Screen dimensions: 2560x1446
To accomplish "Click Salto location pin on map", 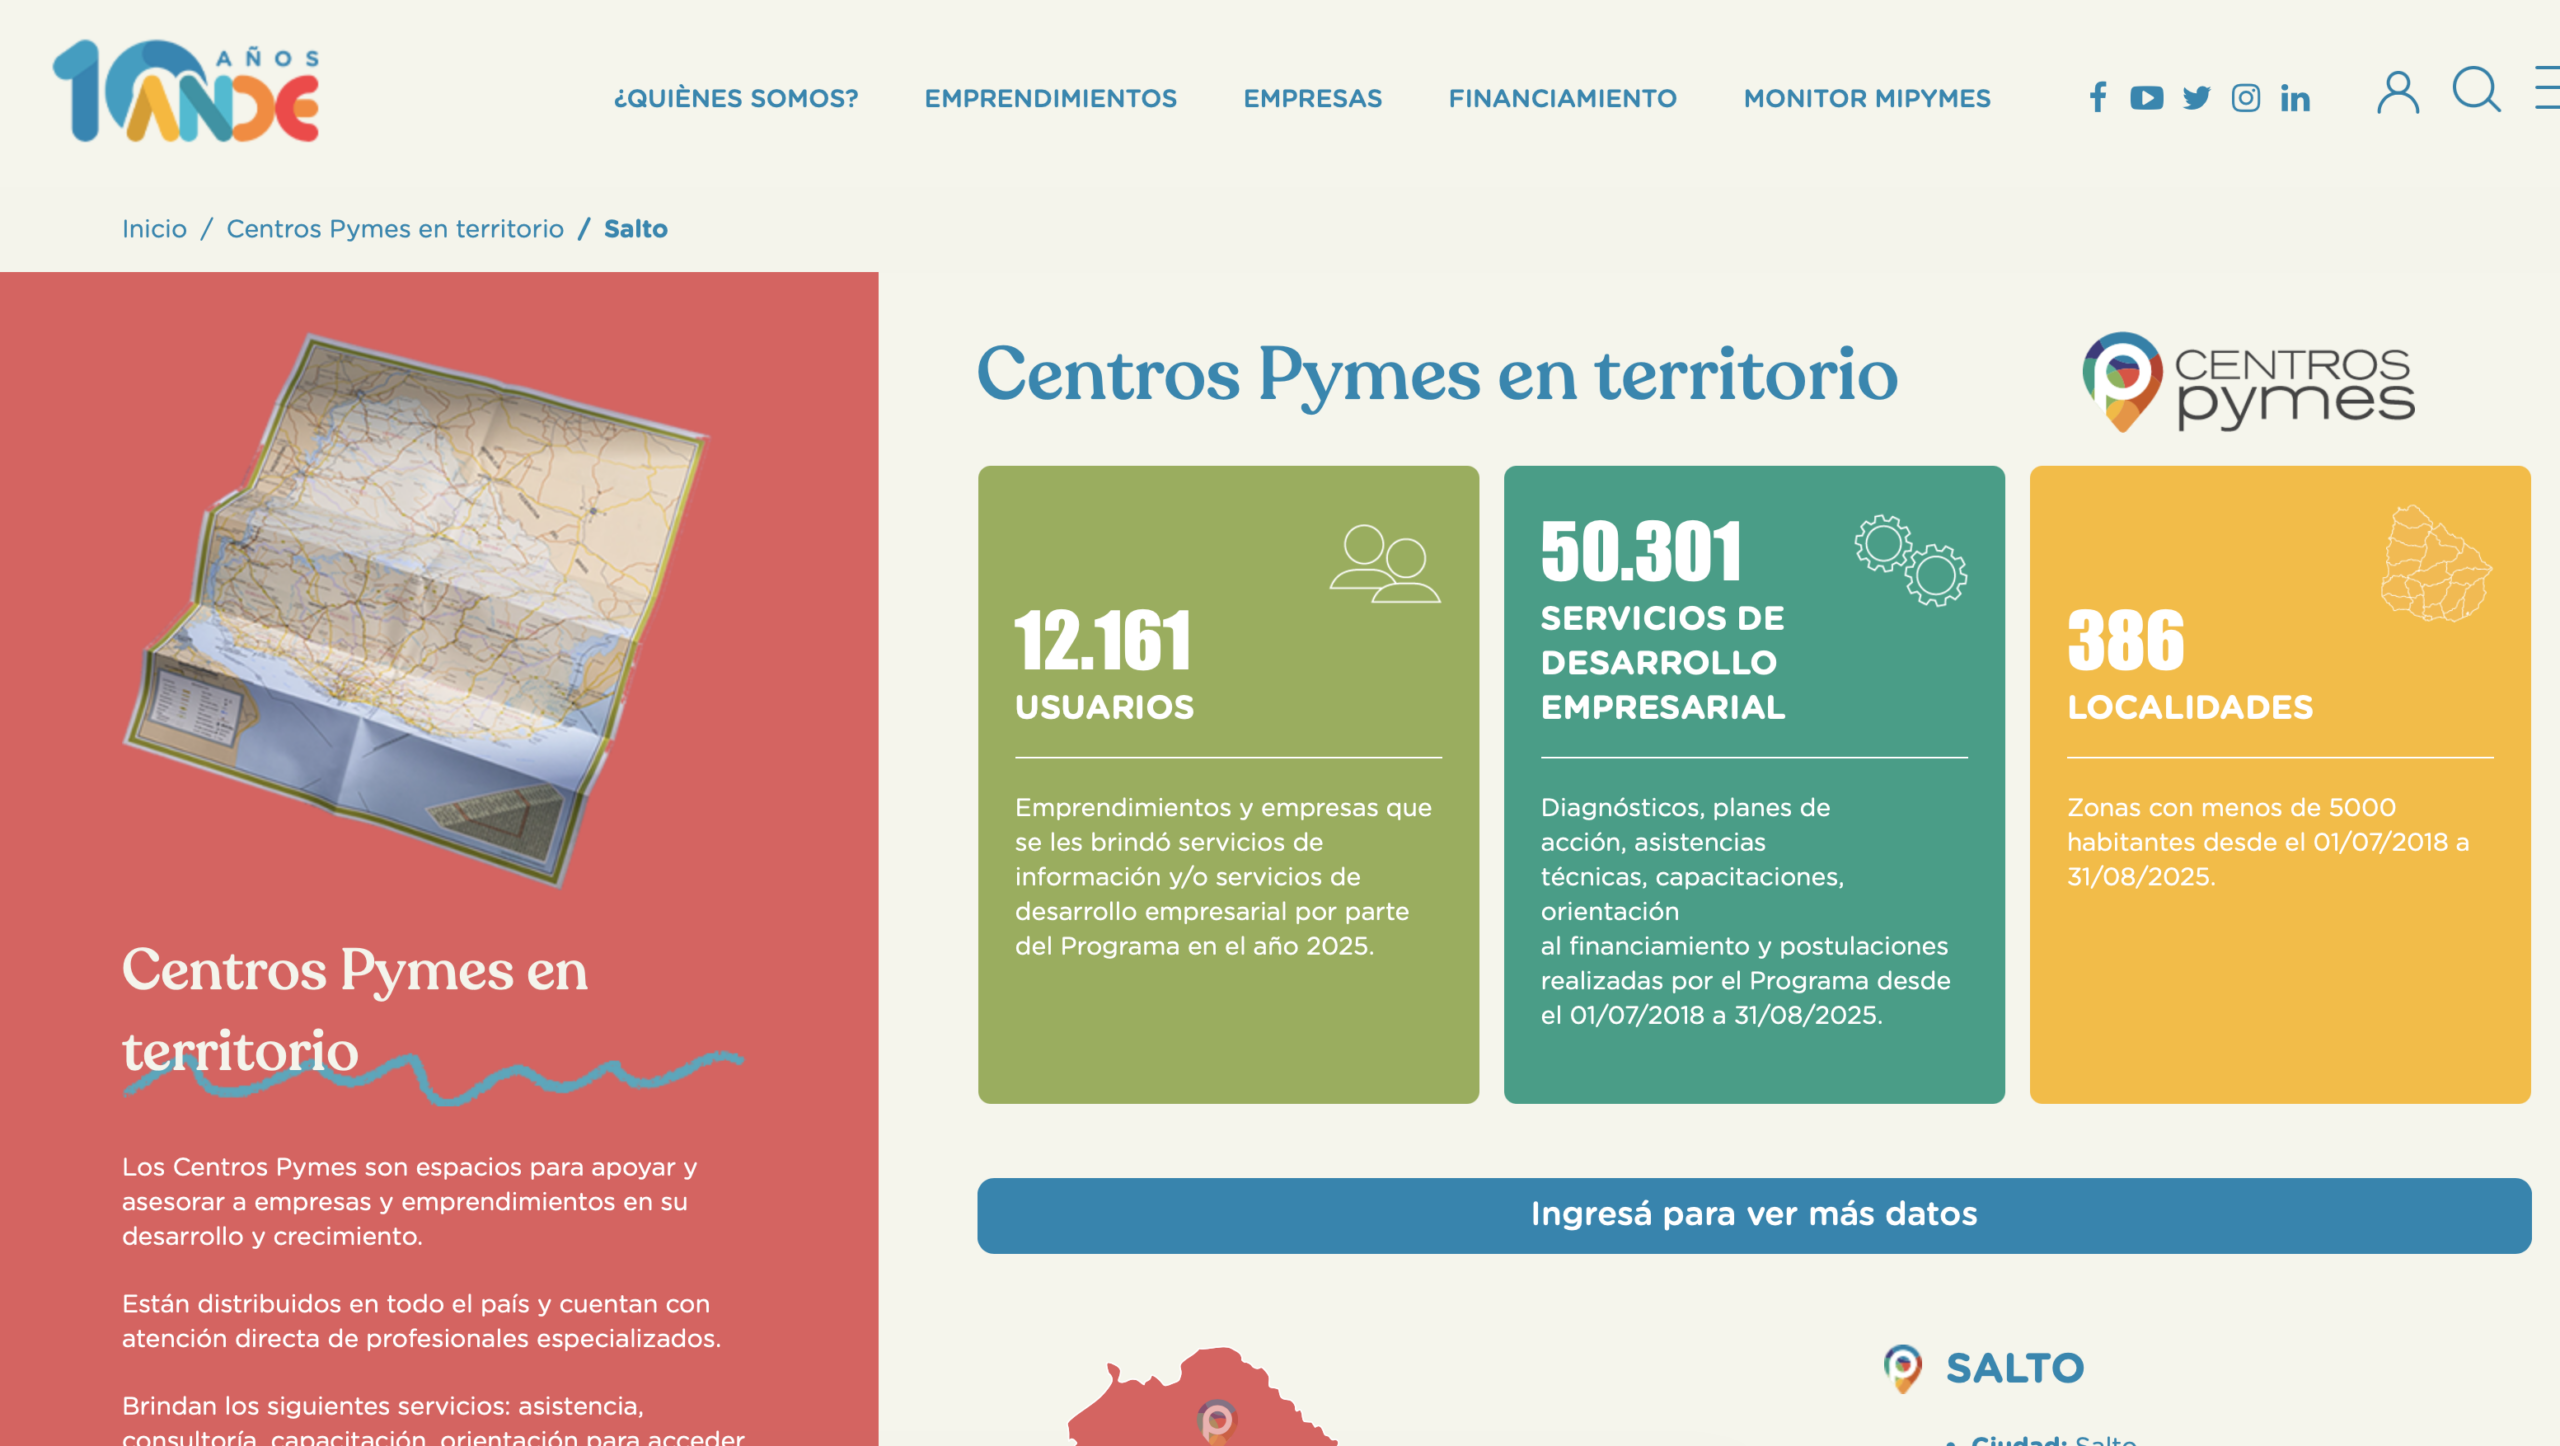I will click(1217, 1420).
